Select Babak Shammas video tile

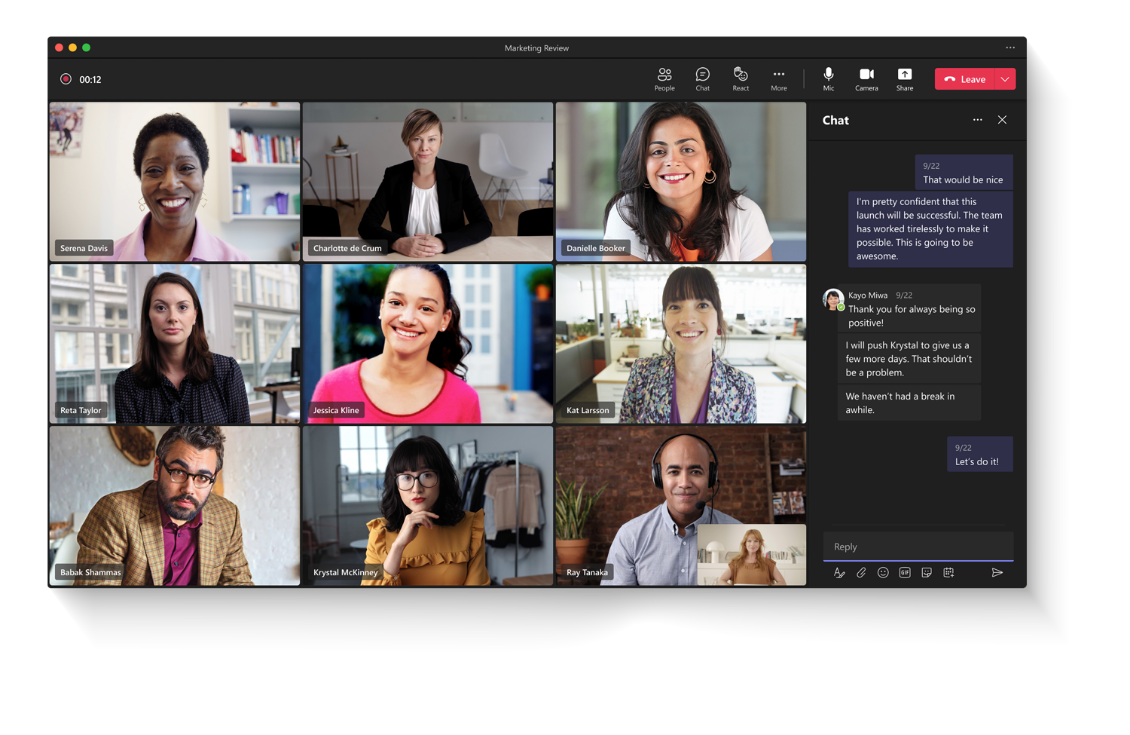[x=174, y=506]
